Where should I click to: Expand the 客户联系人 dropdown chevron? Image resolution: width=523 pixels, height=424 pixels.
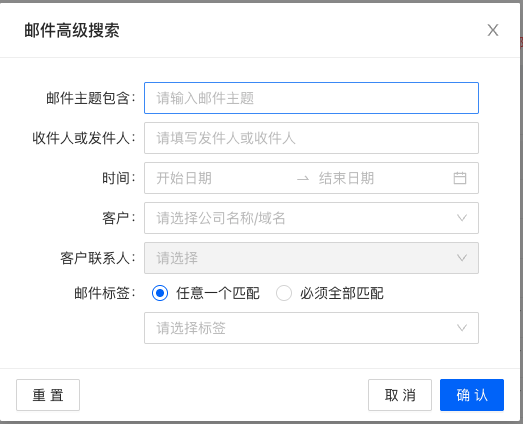pyautogui.click(x=462, y=258)
